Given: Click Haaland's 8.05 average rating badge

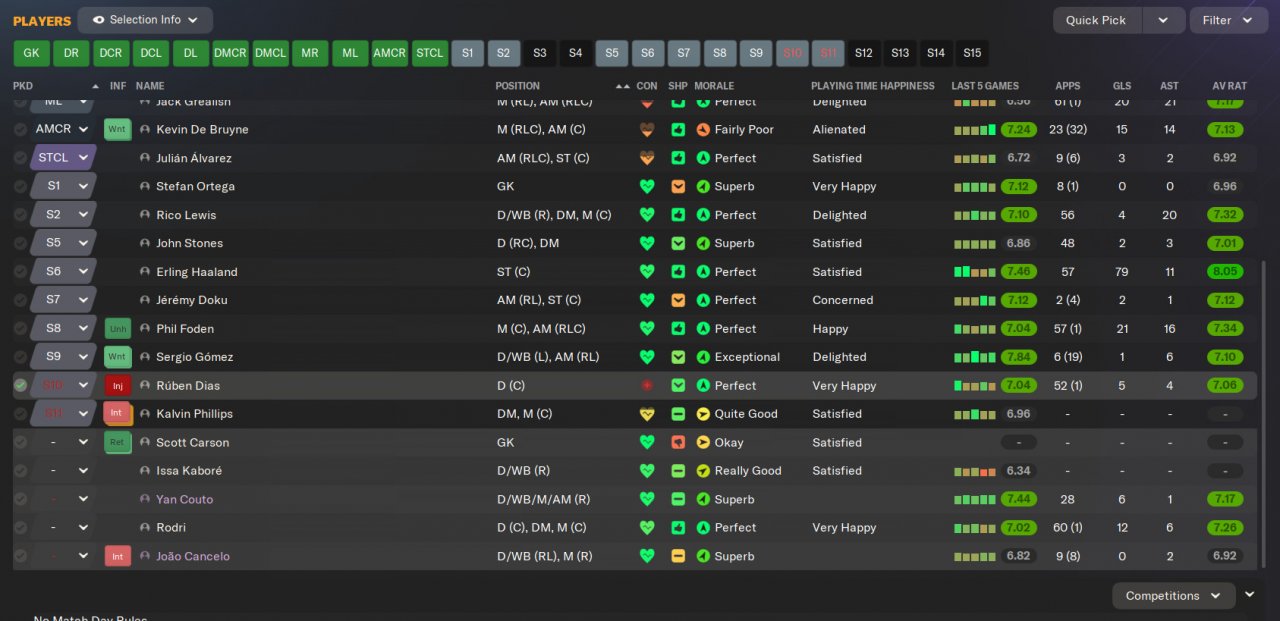Looking at the screenshot, I should point(1225,272).
